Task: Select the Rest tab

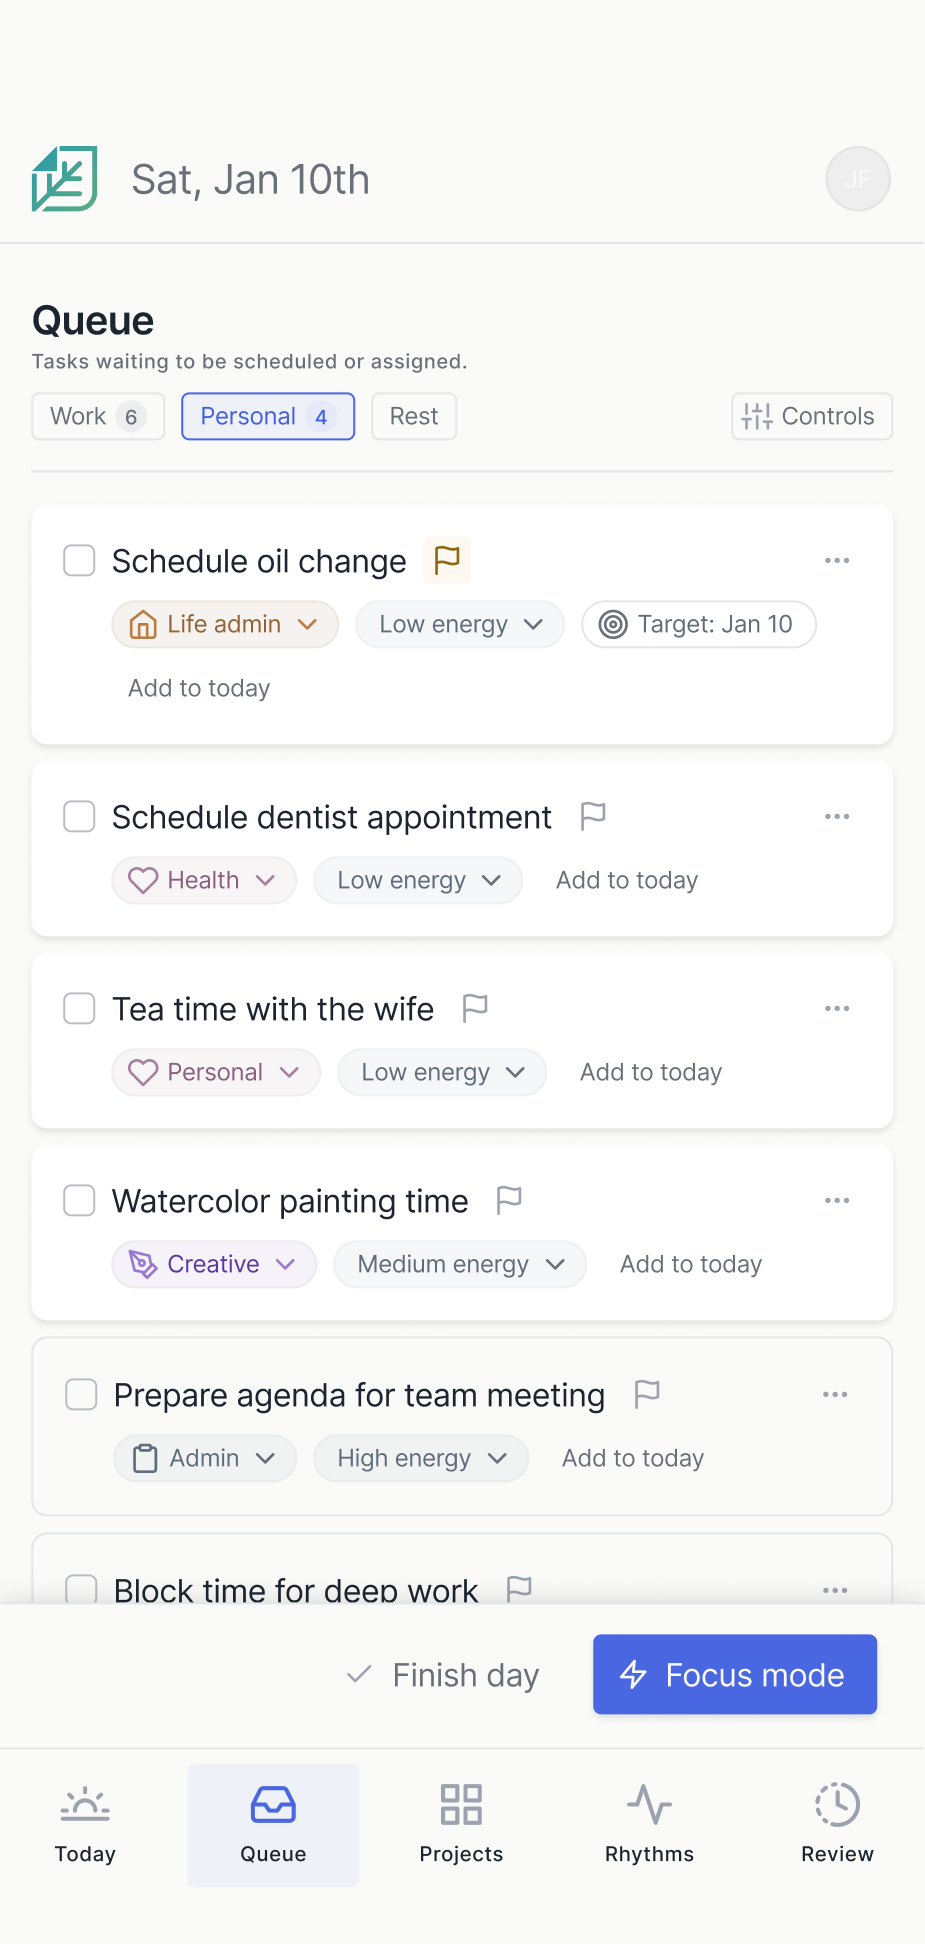Action: coord(414,416)
